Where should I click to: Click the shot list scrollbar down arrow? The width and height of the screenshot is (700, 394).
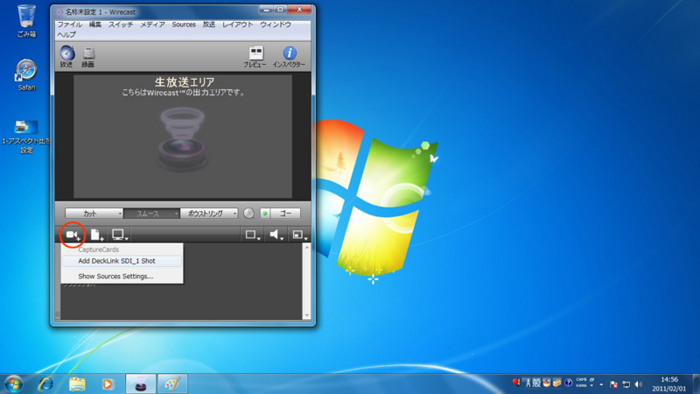pos(306,315)
